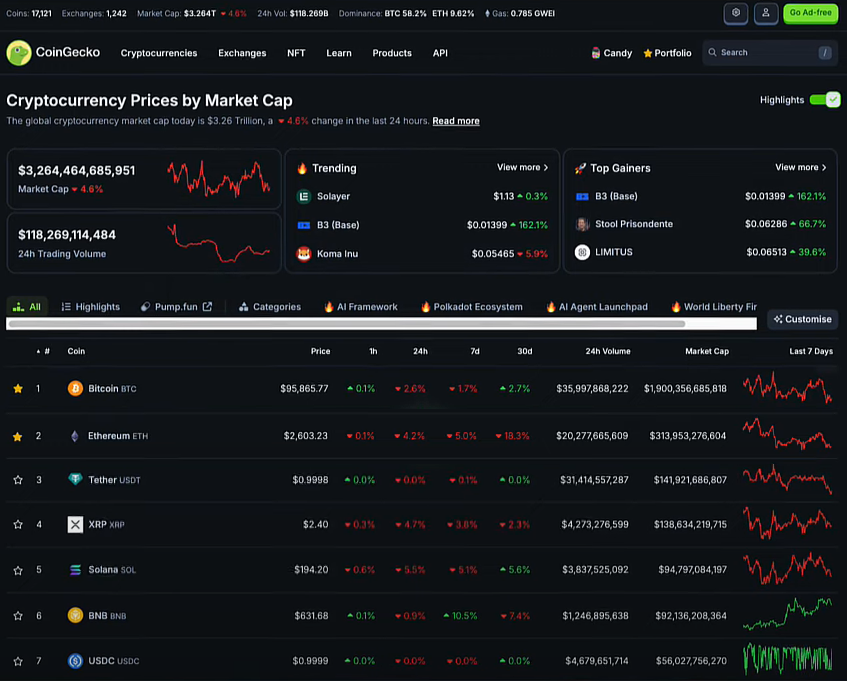Expand Top Gainers with View more
The width and height of the screenshot is (847, 681).
(x=800, y=168)
